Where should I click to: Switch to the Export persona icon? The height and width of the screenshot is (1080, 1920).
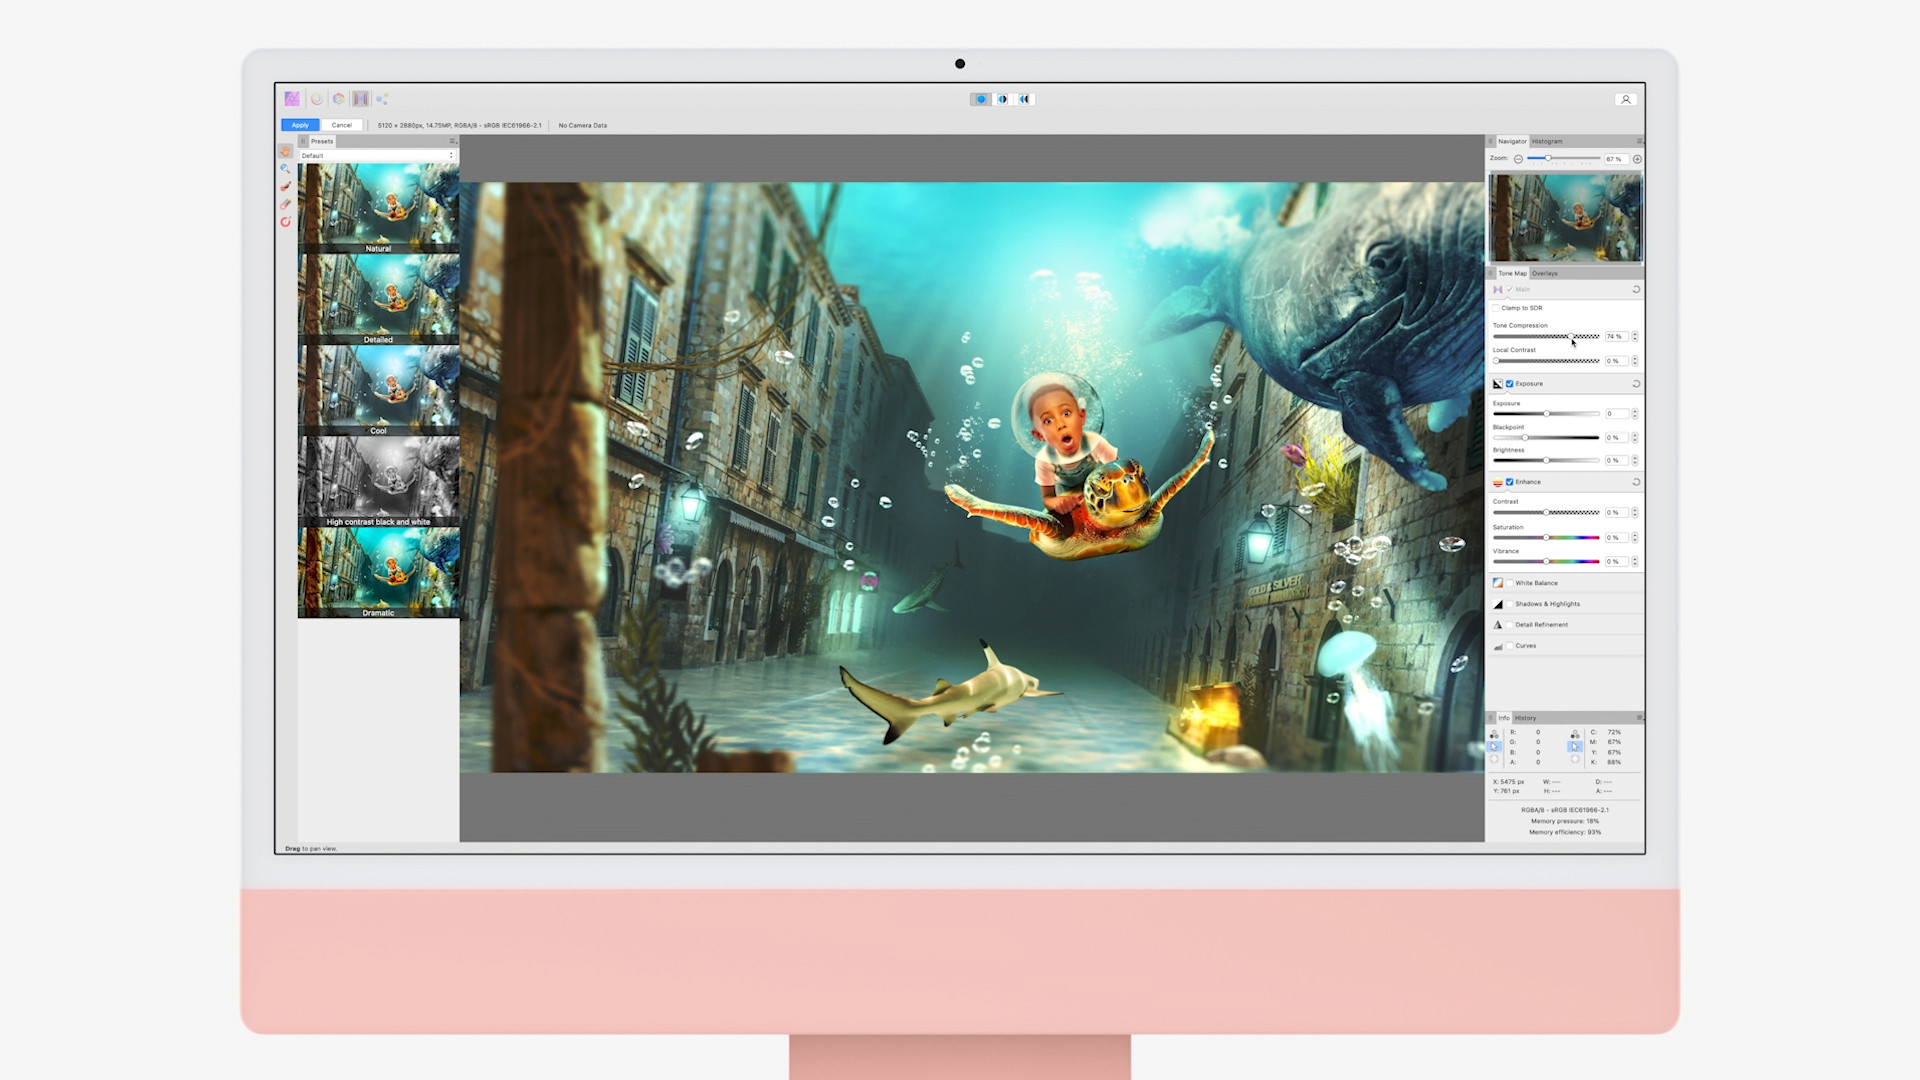pos(382,99)
